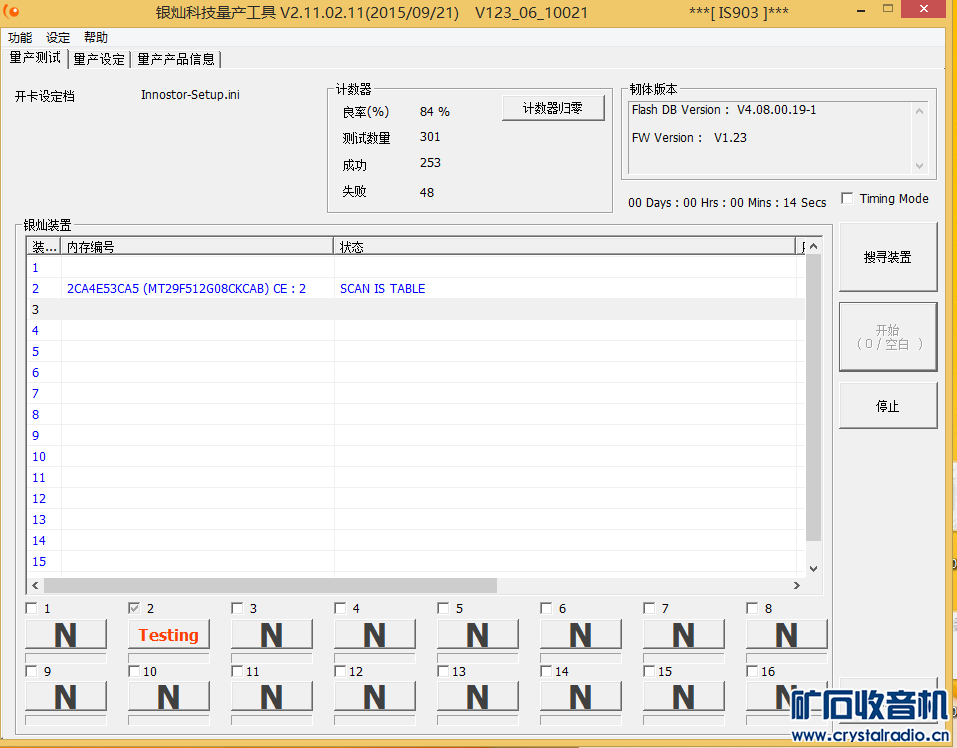Click the port 15 N status button
This screenshot has height=748, width=957.
tap(683, 697)
